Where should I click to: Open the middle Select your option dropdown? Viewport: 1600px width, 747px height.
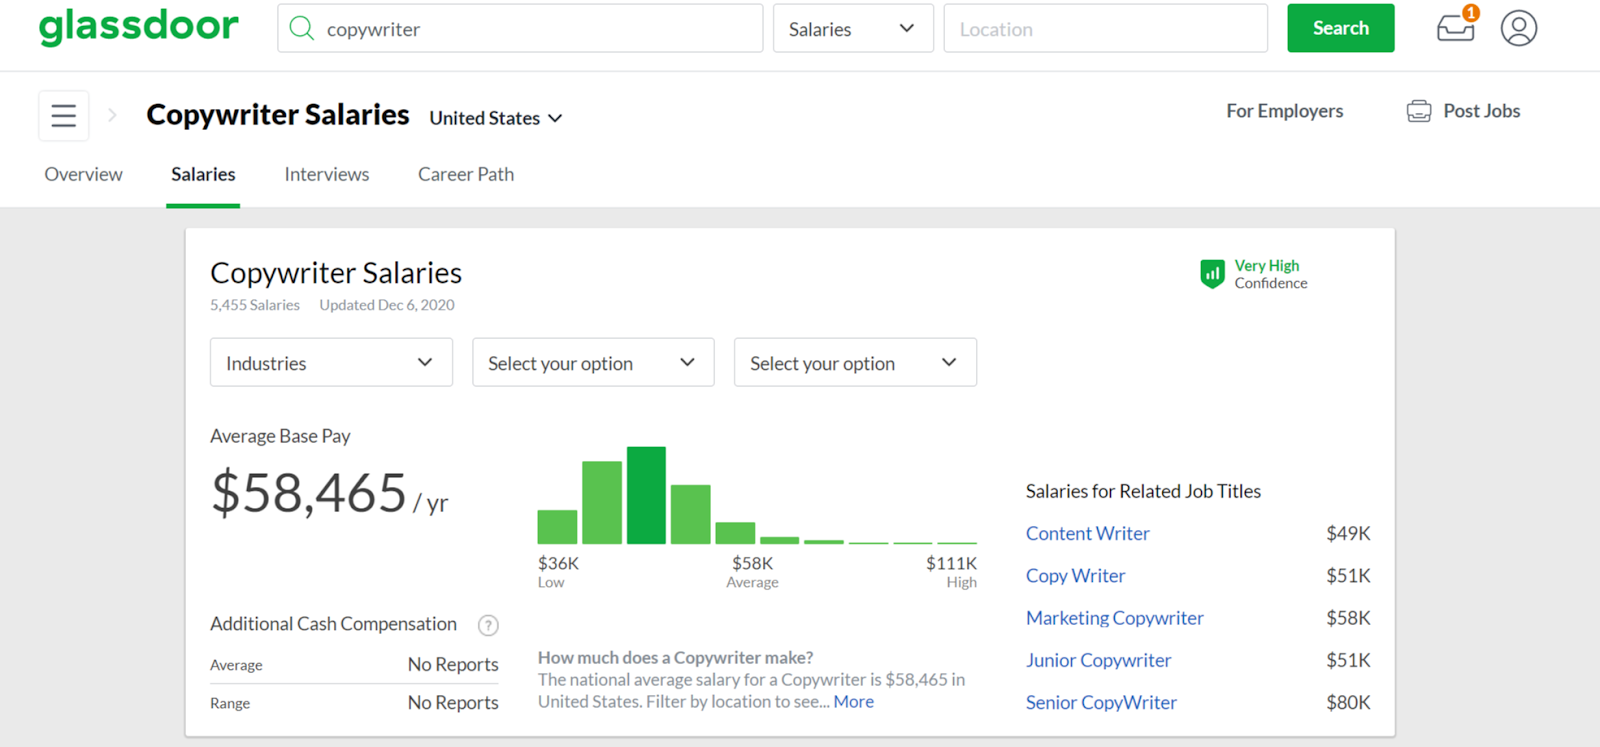pos(593,363)
